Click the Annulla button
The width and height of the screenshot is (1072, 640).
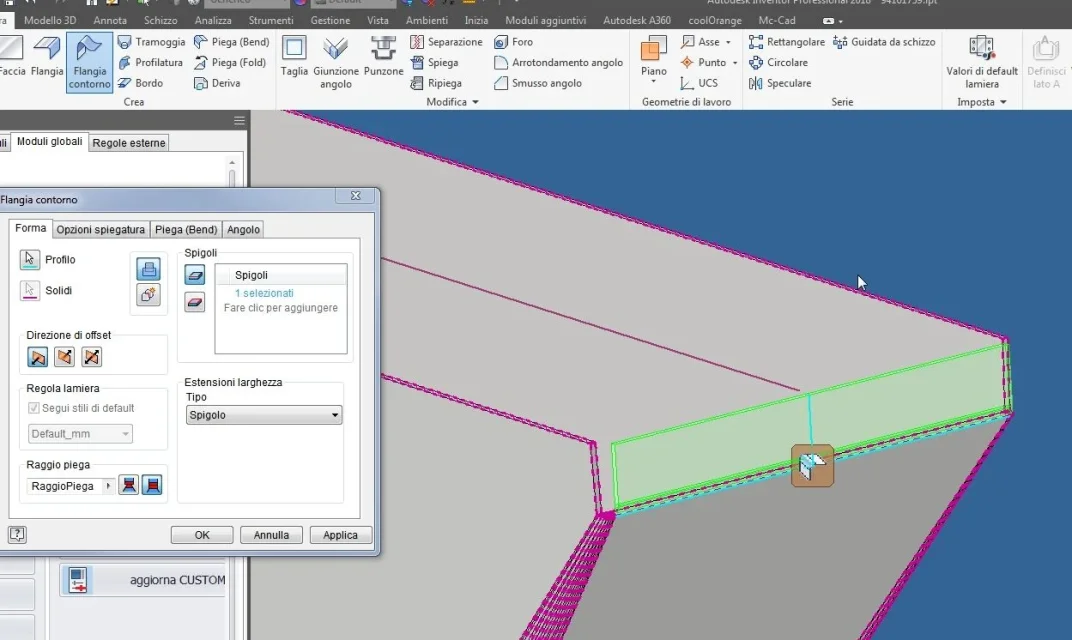271,535
